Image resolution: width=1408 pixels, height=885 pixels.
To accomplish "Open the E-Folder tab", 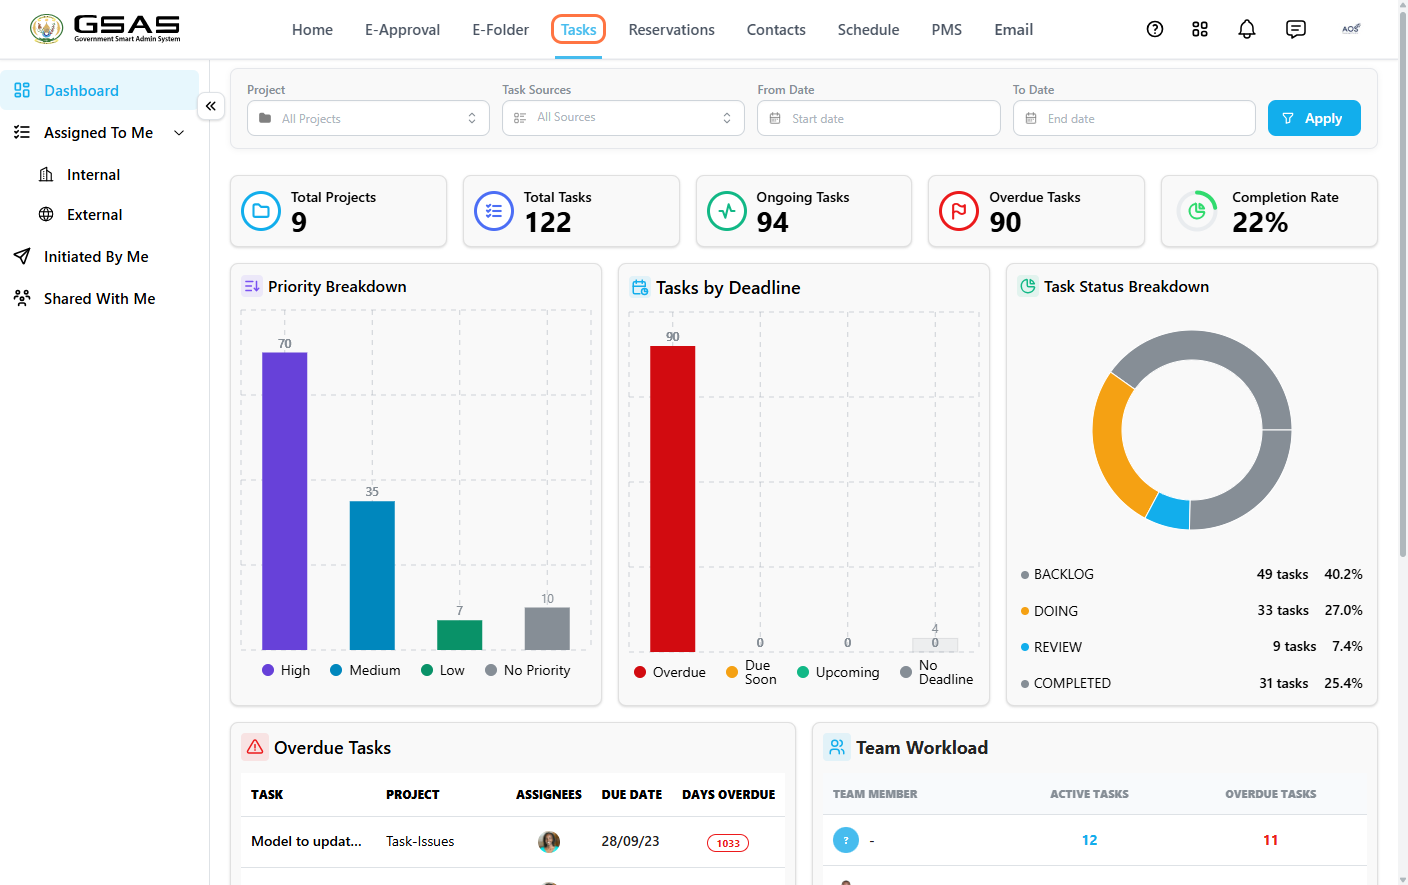I will tap(501, 30).
